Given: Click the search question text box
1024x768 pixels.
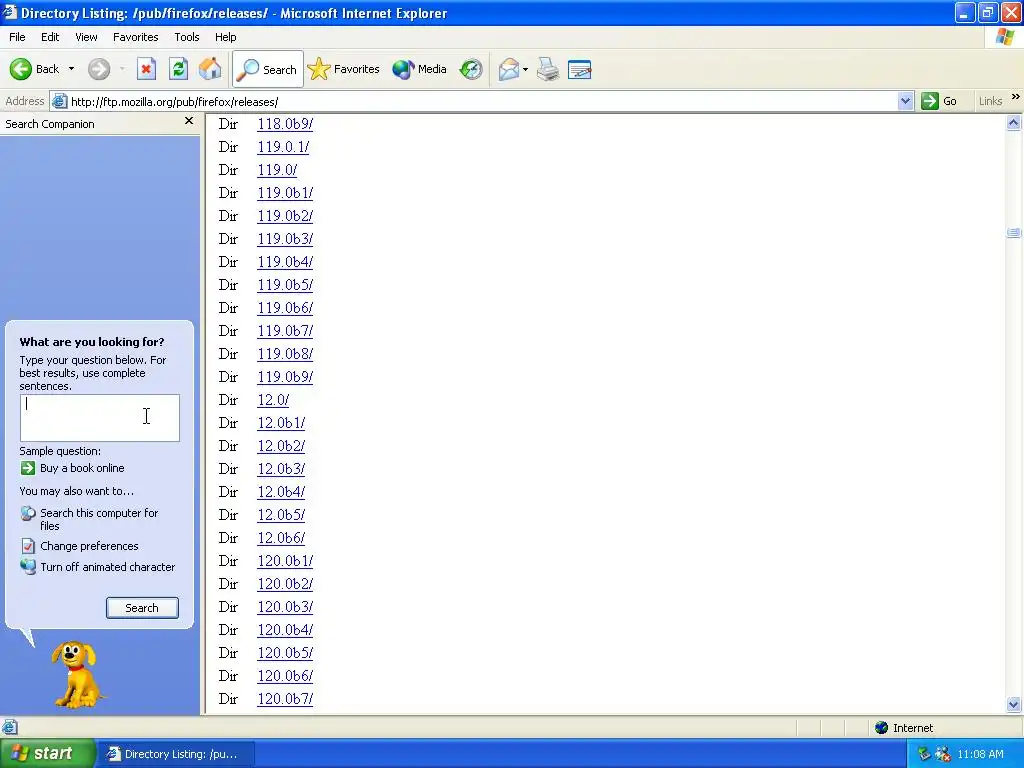Looking at the screenshot, I should point(100,418).
